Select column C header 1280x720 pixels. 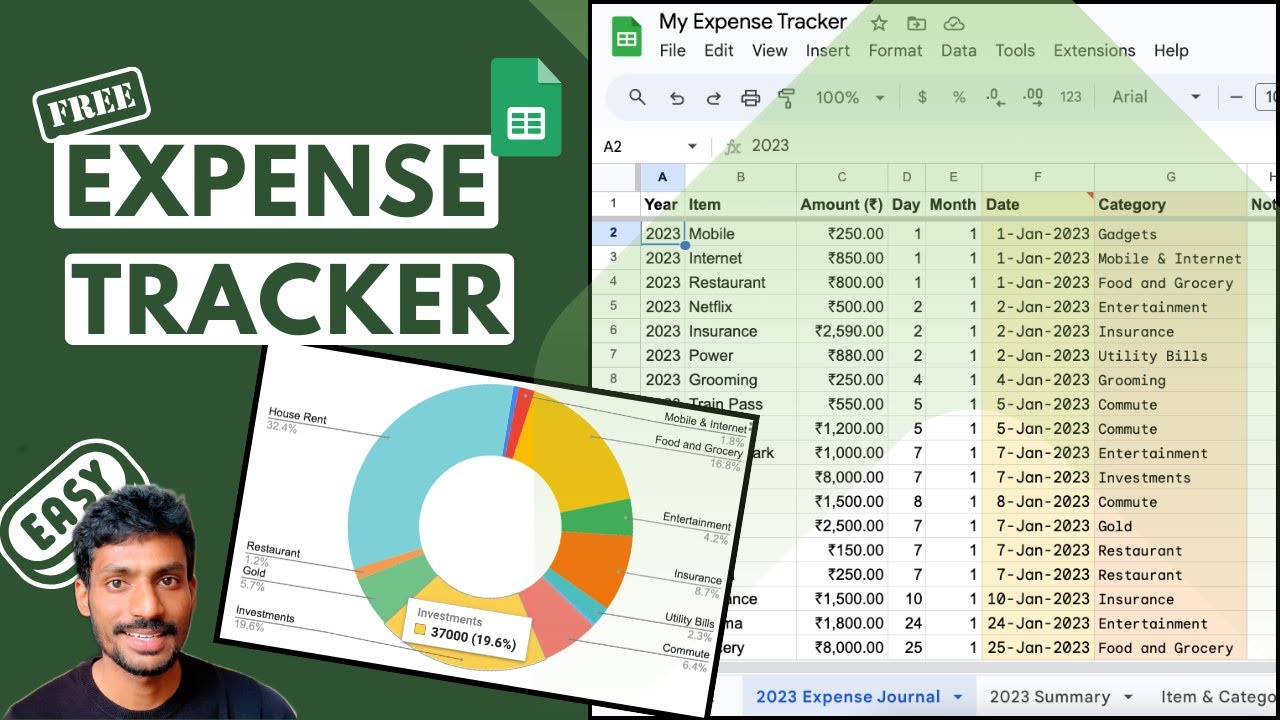point(841,177)
